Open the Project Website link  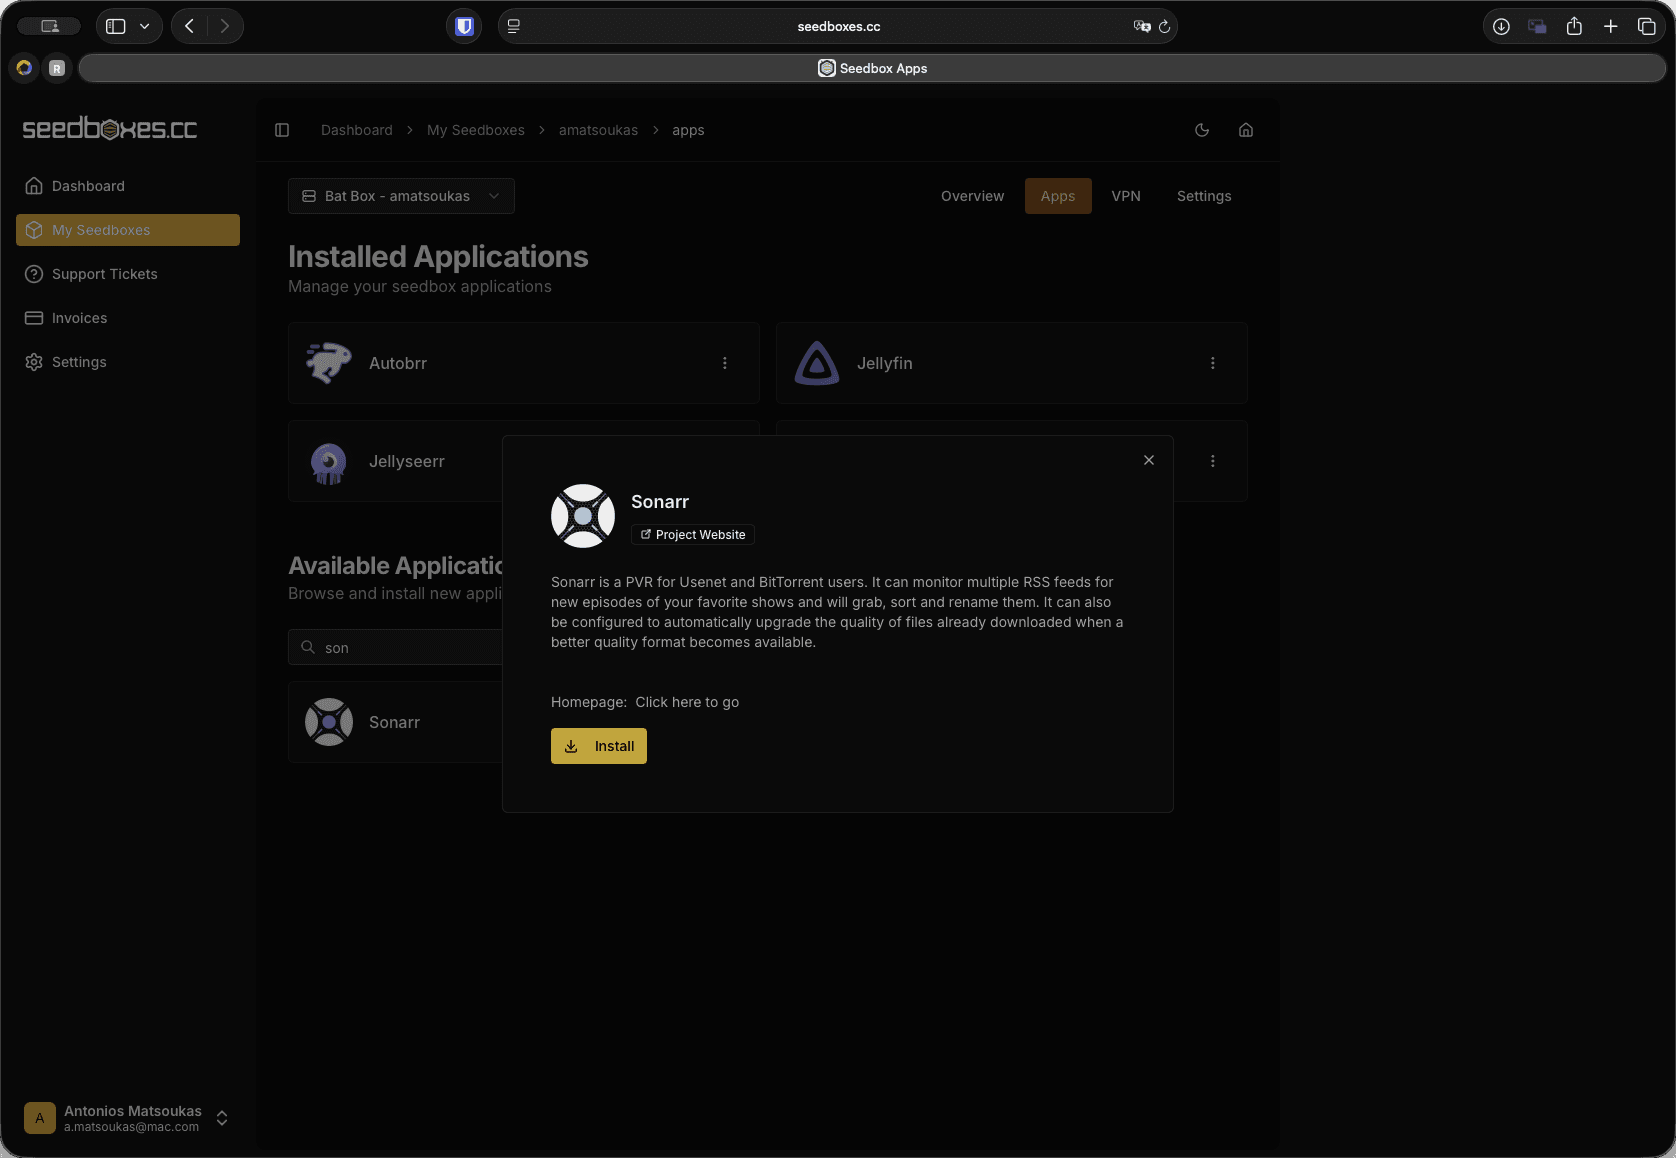(693, 535)
